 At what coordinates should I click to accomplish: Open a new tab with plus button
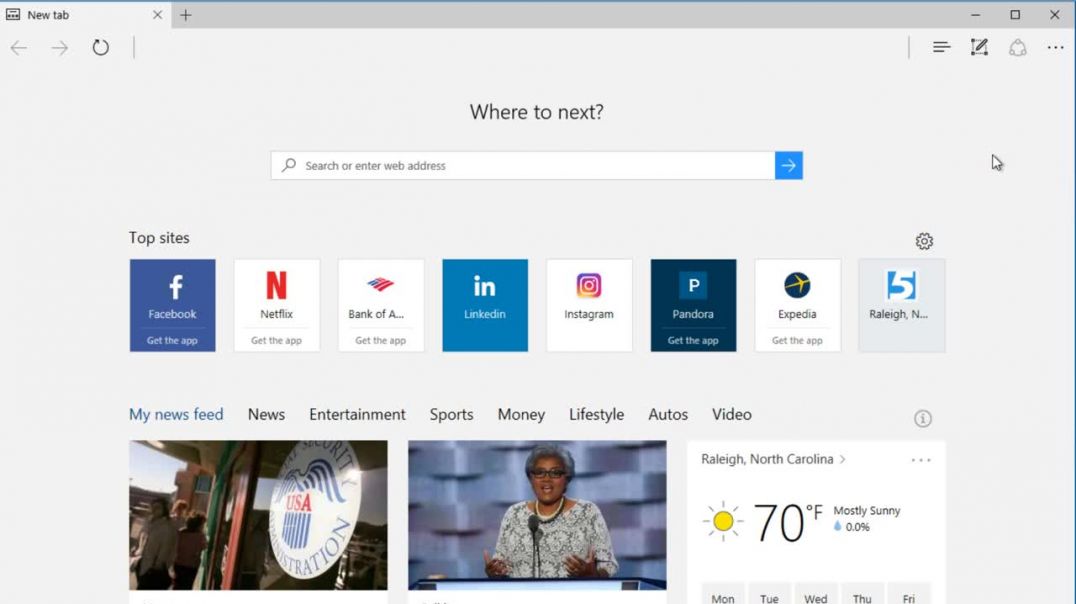186,14
